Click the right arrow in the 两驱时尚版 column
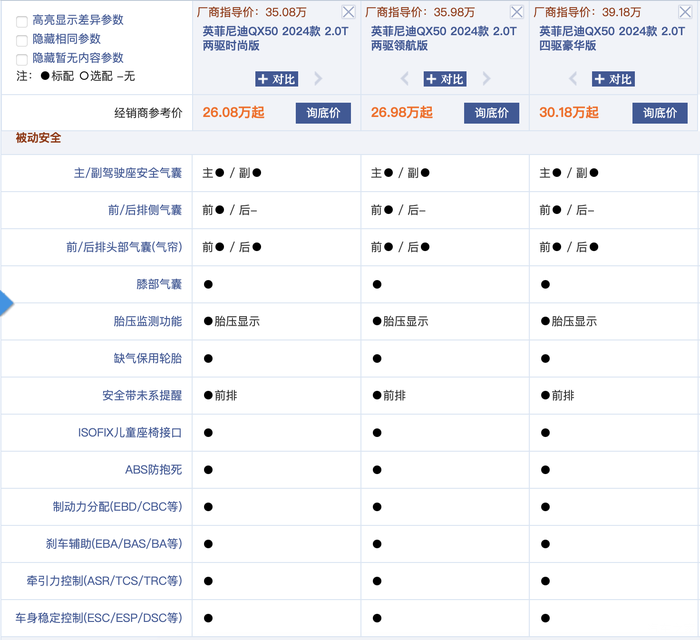The image size is (700, 640). coord(318,79)
